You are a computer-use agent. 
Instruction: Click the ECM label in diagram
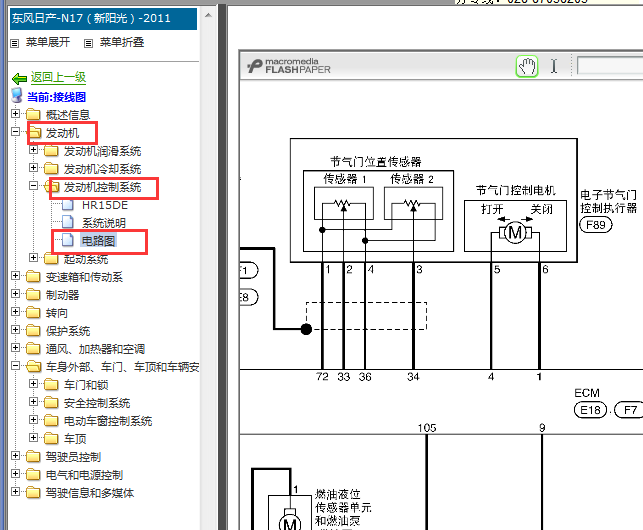pos(587,393)
